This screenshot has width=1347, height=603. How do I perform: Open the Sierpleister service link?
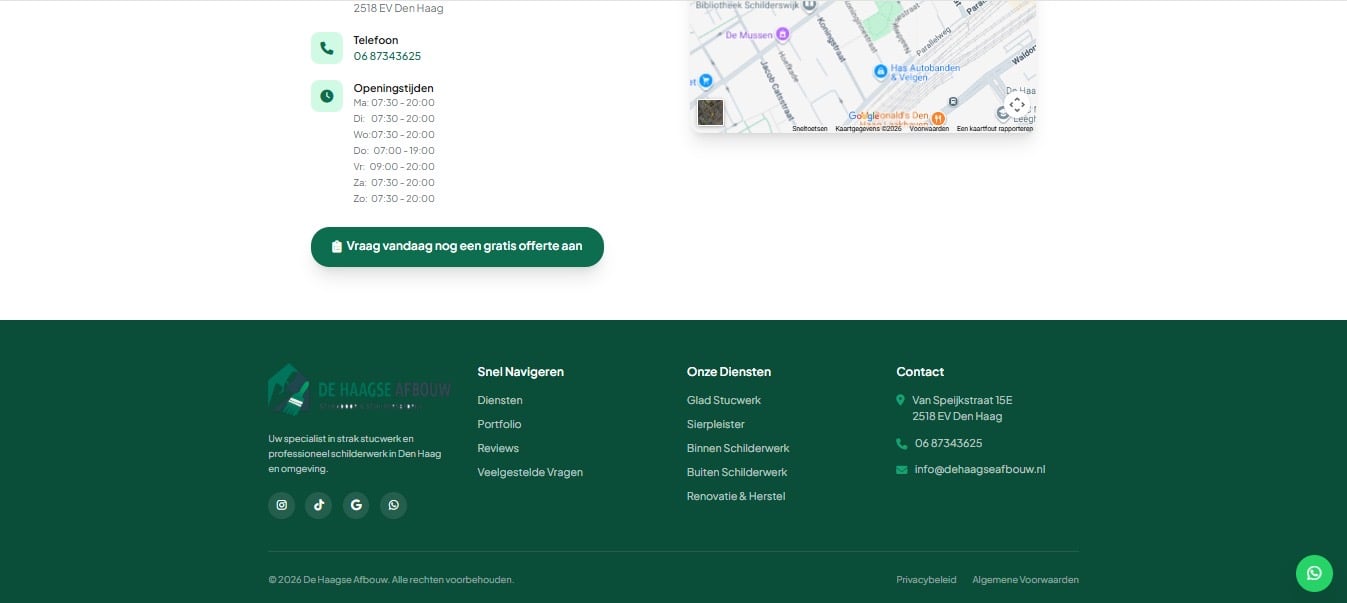click(716, 424)
